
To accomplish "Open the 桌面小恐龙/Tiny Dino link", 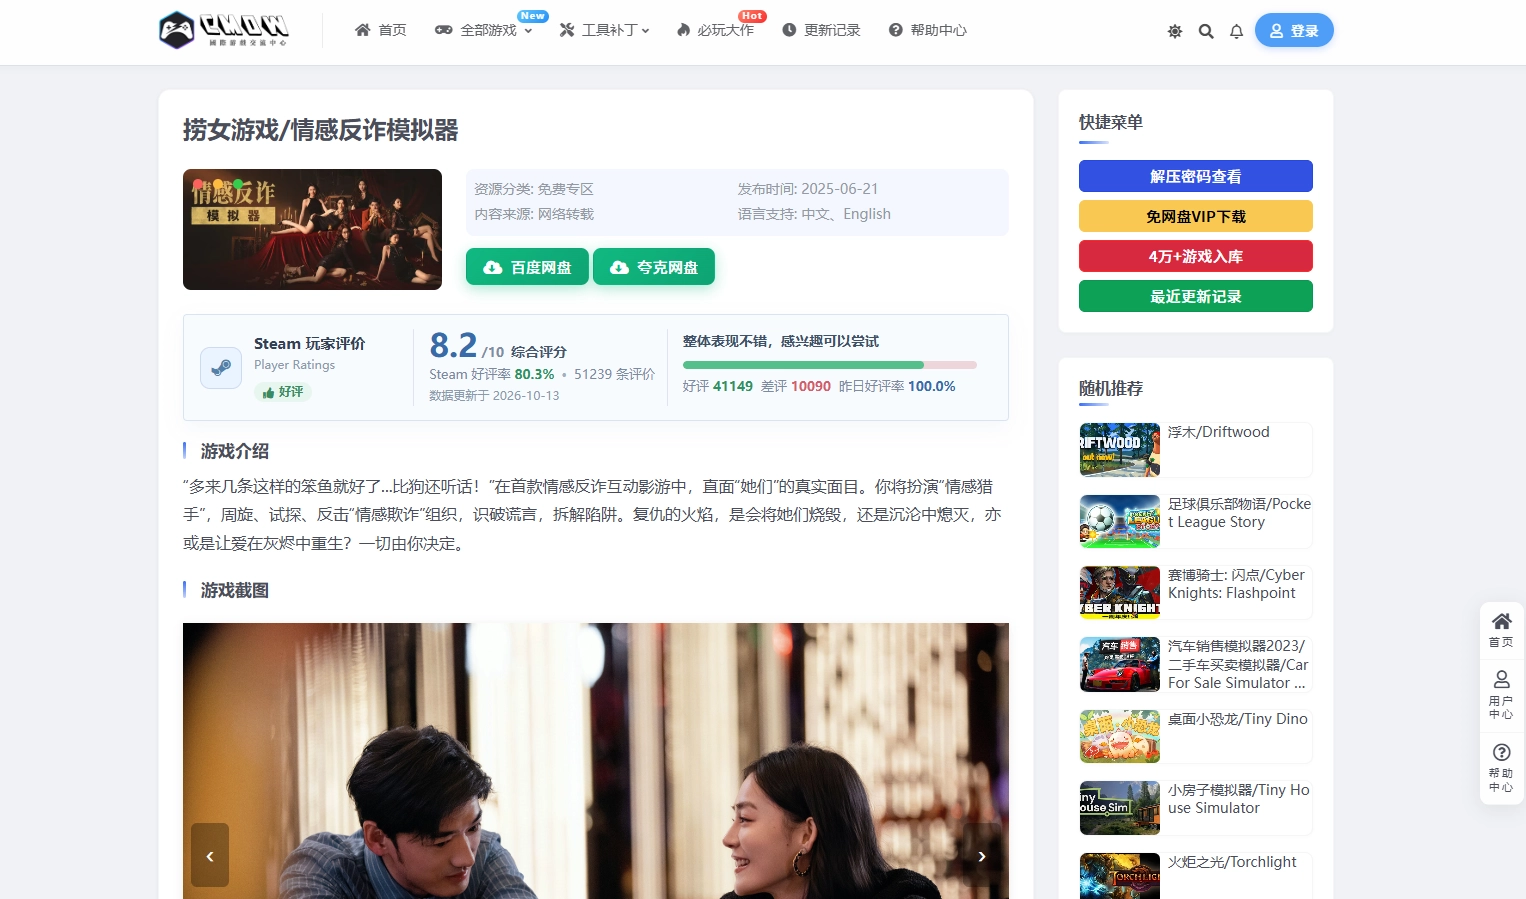I will [1238, 719].
